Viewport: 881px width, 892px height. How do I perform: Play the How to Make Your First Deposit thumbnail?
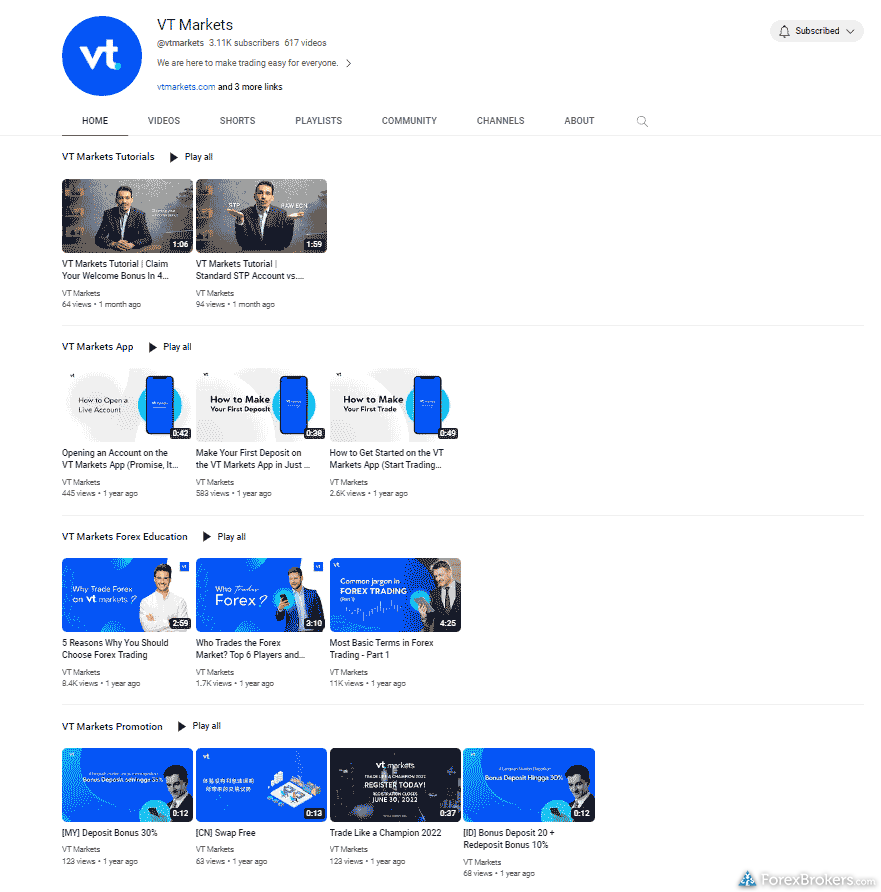(261, 405)
